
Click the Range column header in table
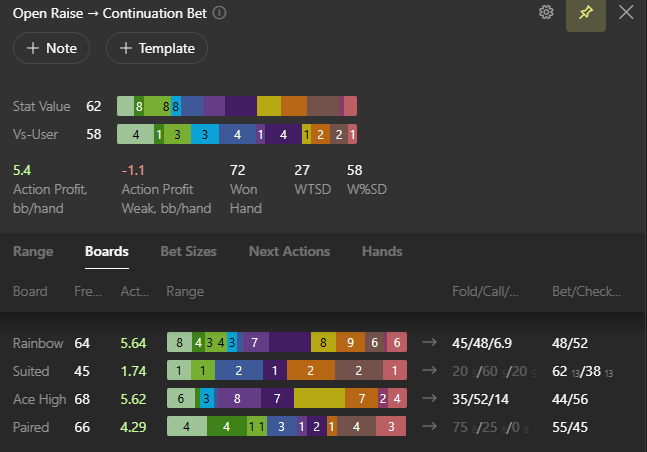(x=185, y=291)
